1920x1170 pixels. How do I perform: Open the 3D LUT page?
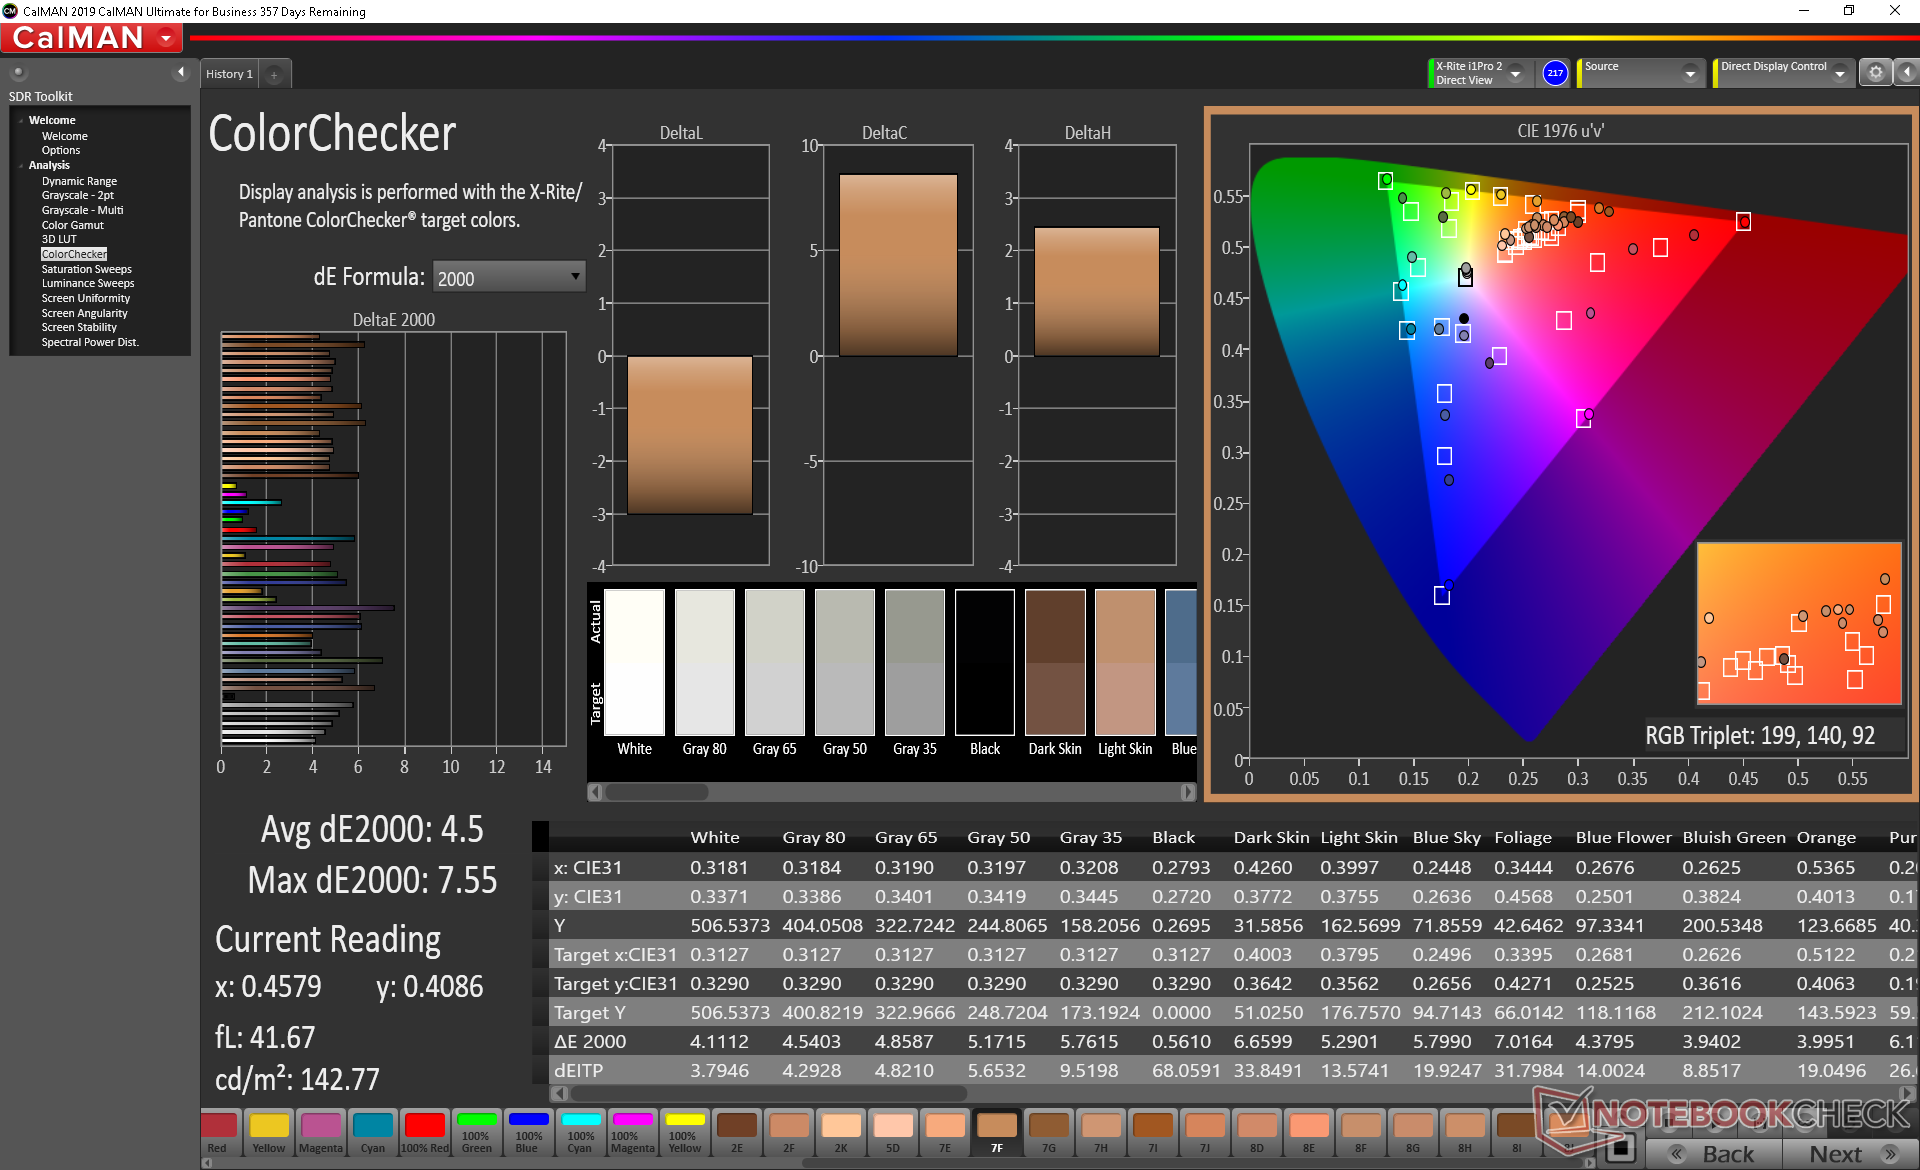coord(58,239)
